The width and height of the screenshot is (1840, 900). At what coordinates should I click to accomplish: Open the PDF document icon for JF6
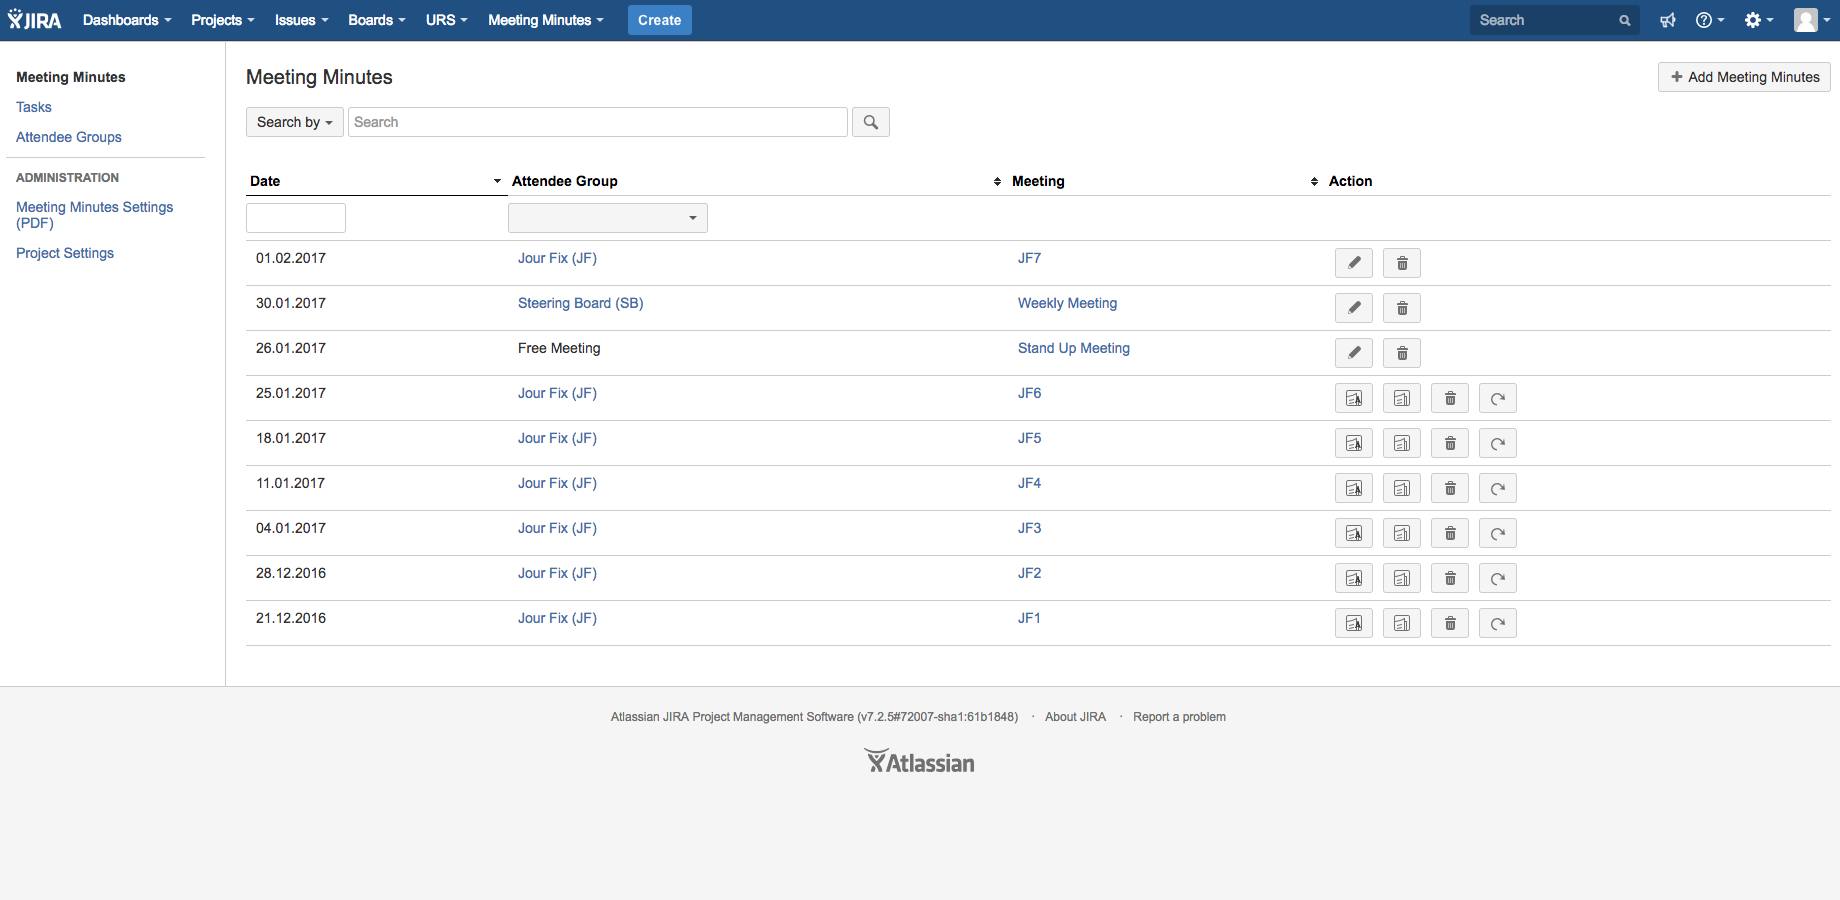pos(1354,398)
